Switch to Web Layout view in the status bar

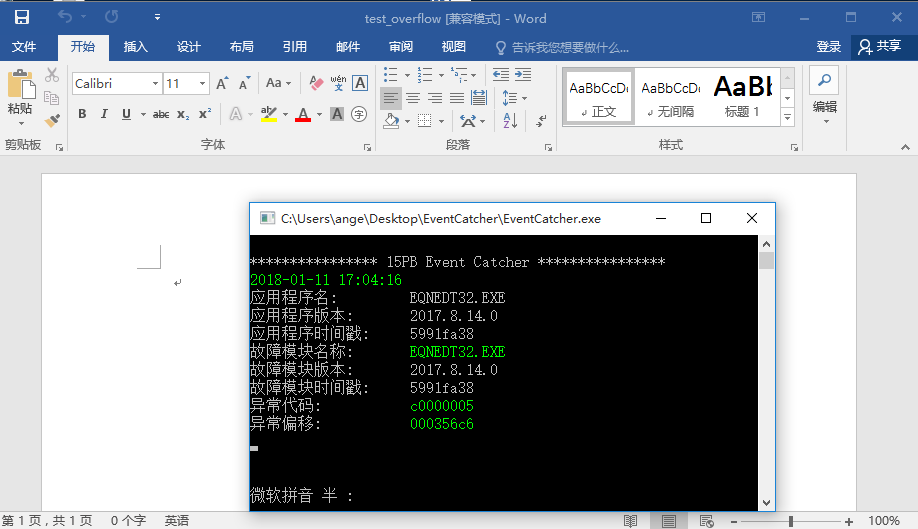[x=707, y=521]
